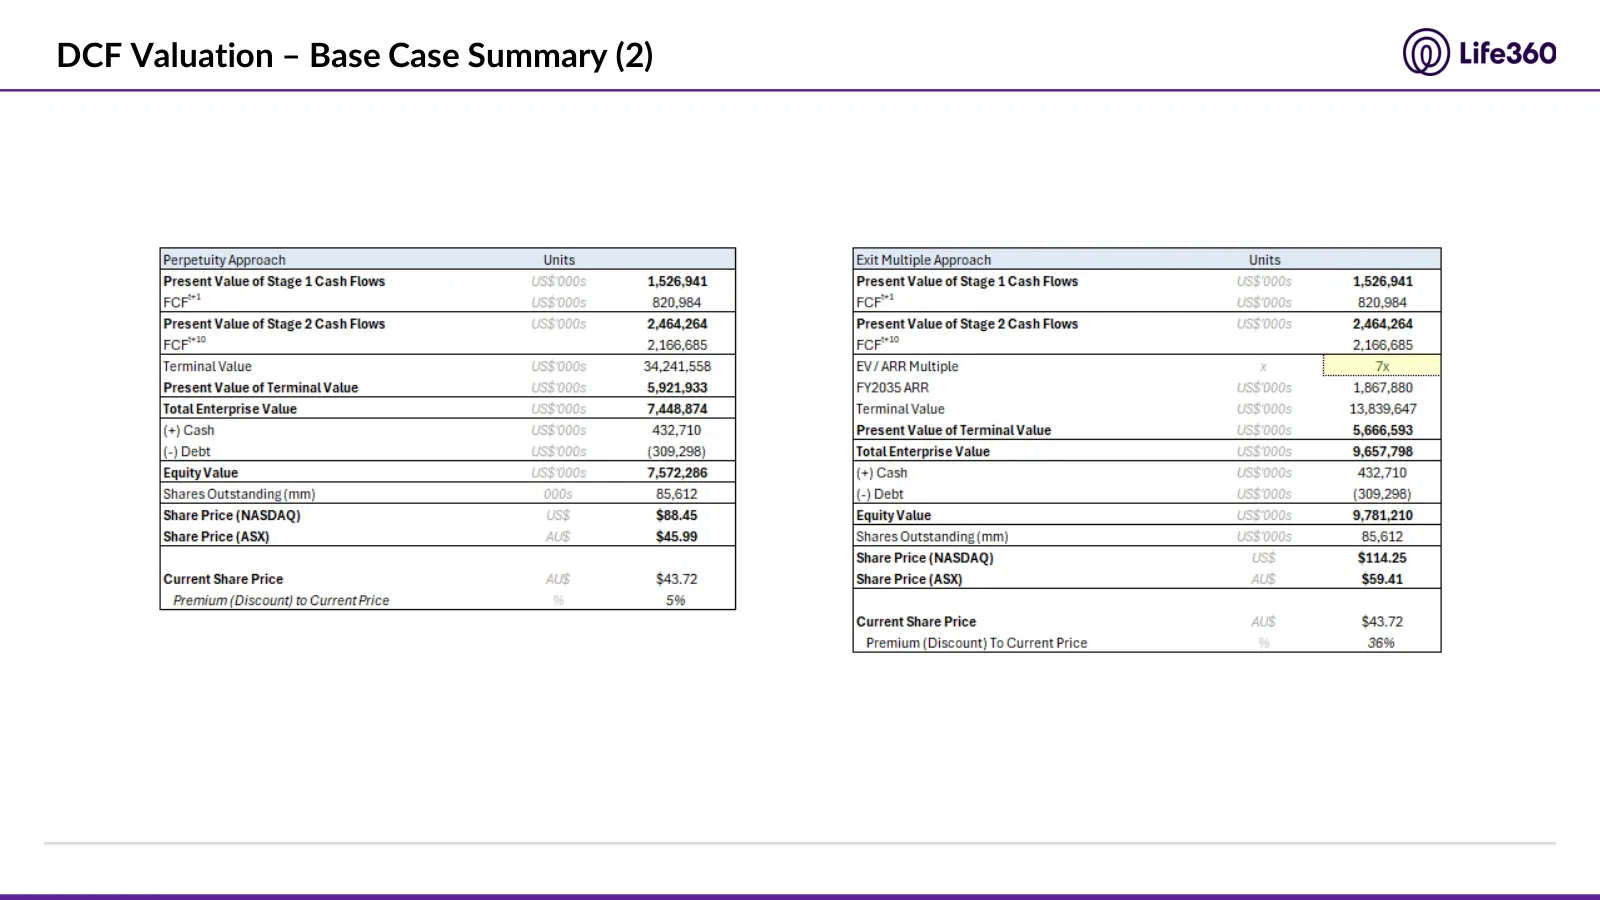1600x900 pixels.
Task: Click the Perpetuity Approach table header
Action: (x=224, y=260)
